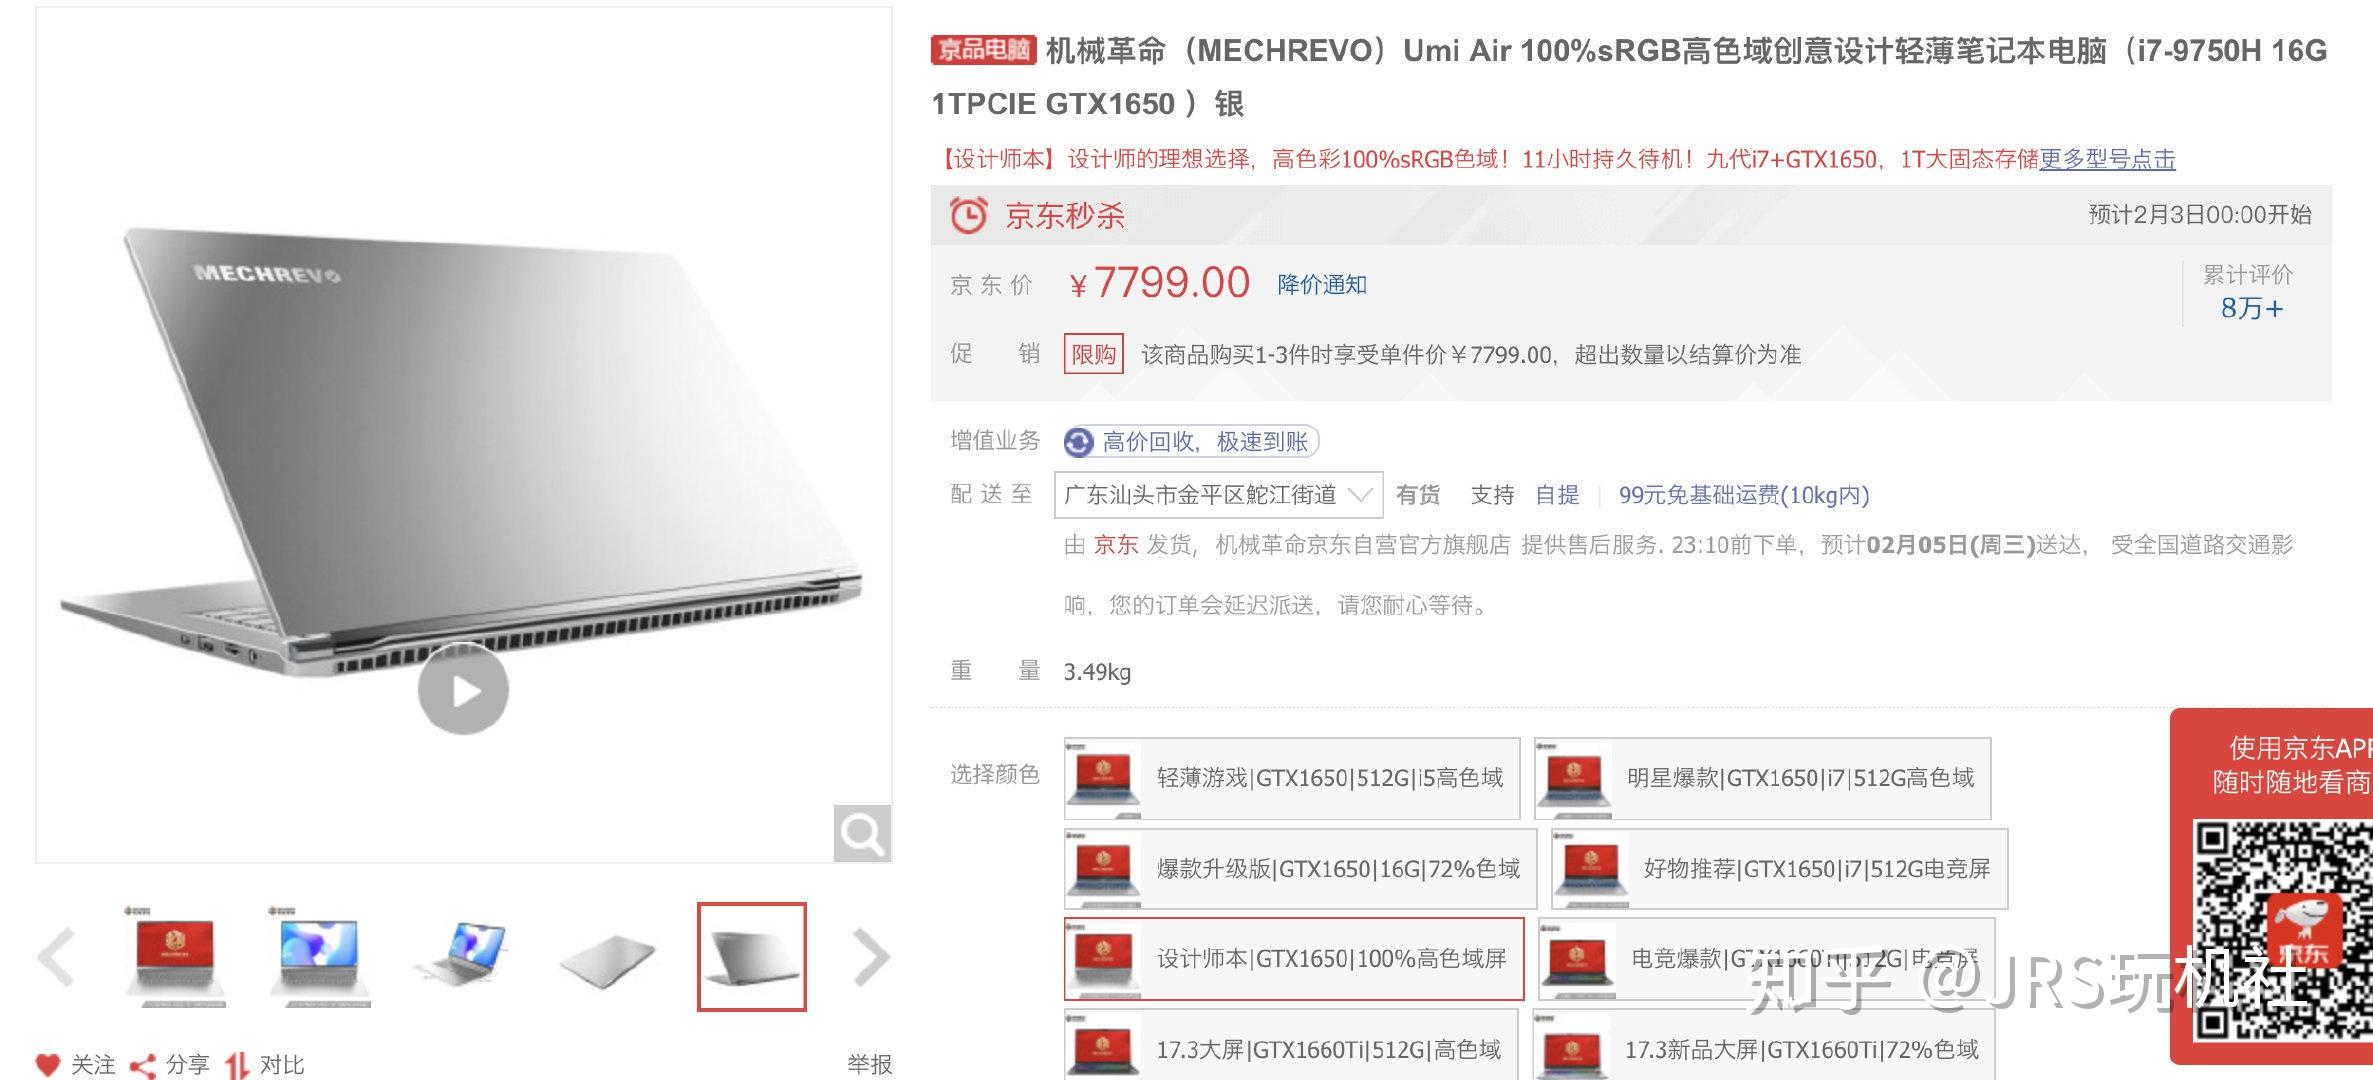
Task: Click the 京东秒杀 clock icon
Action: [x=968, y=215]
